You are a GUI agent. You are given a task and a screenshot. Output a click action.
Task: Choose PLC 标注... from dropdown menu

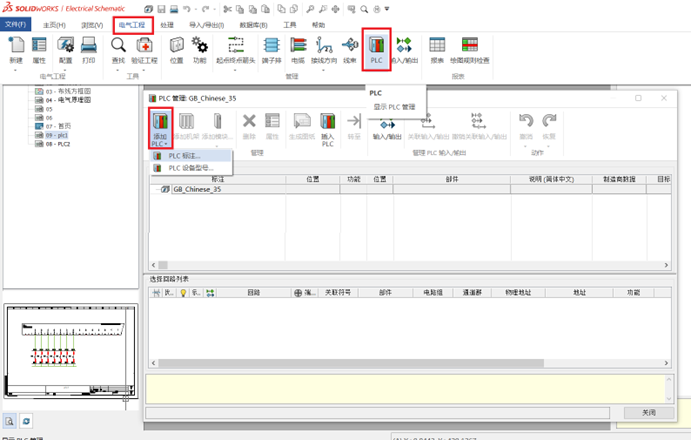(x=190, y=156)
